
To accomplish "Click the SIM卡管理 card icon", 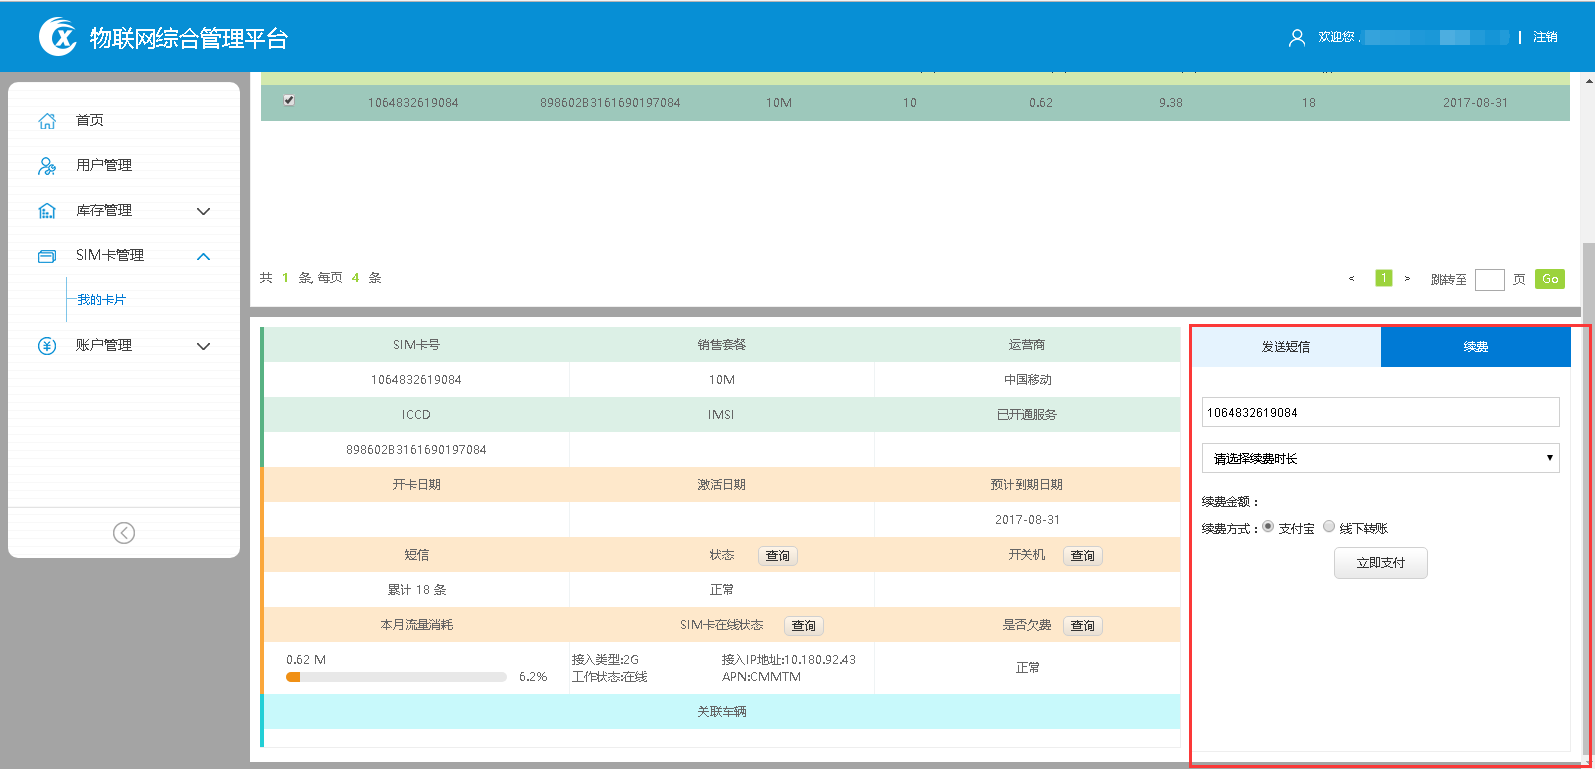I will pos(47,256).
